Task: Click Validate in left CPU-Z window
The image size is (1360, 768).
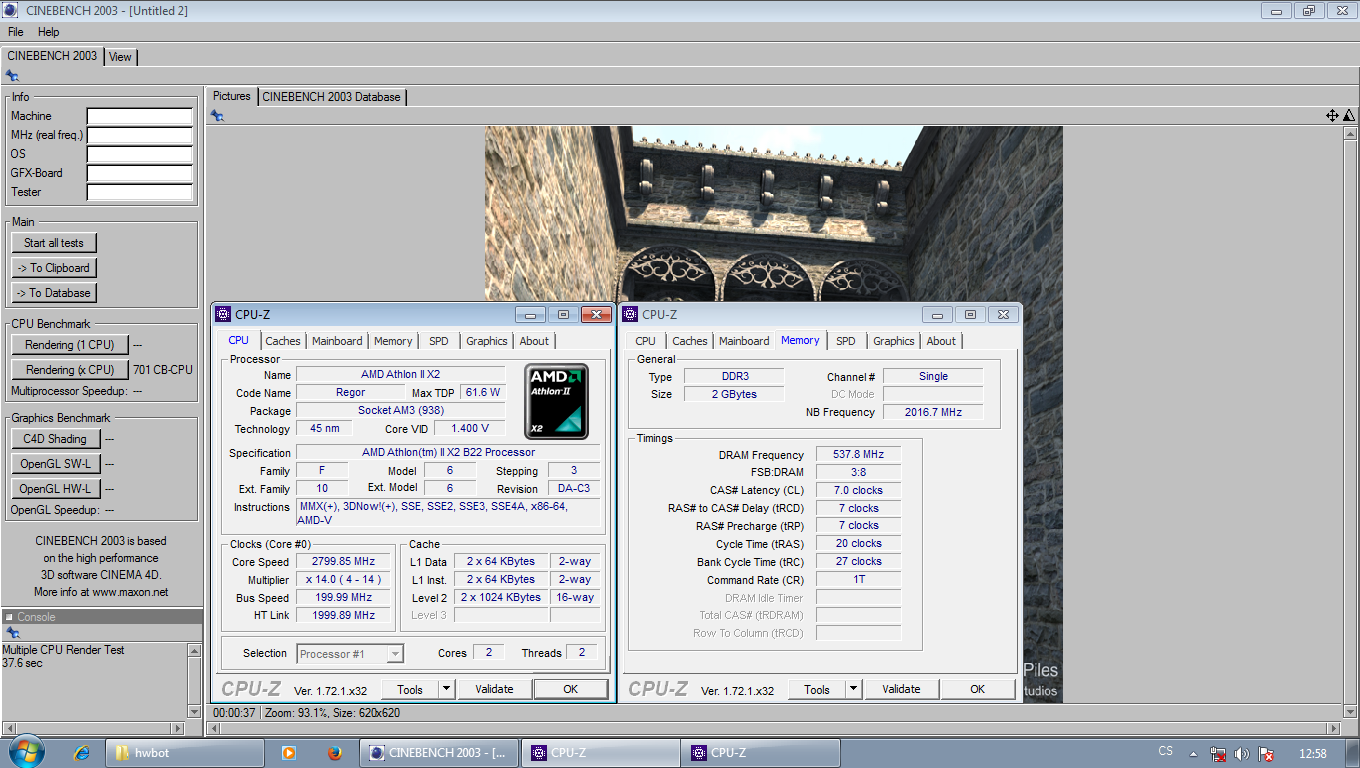Action: point(494,689)
